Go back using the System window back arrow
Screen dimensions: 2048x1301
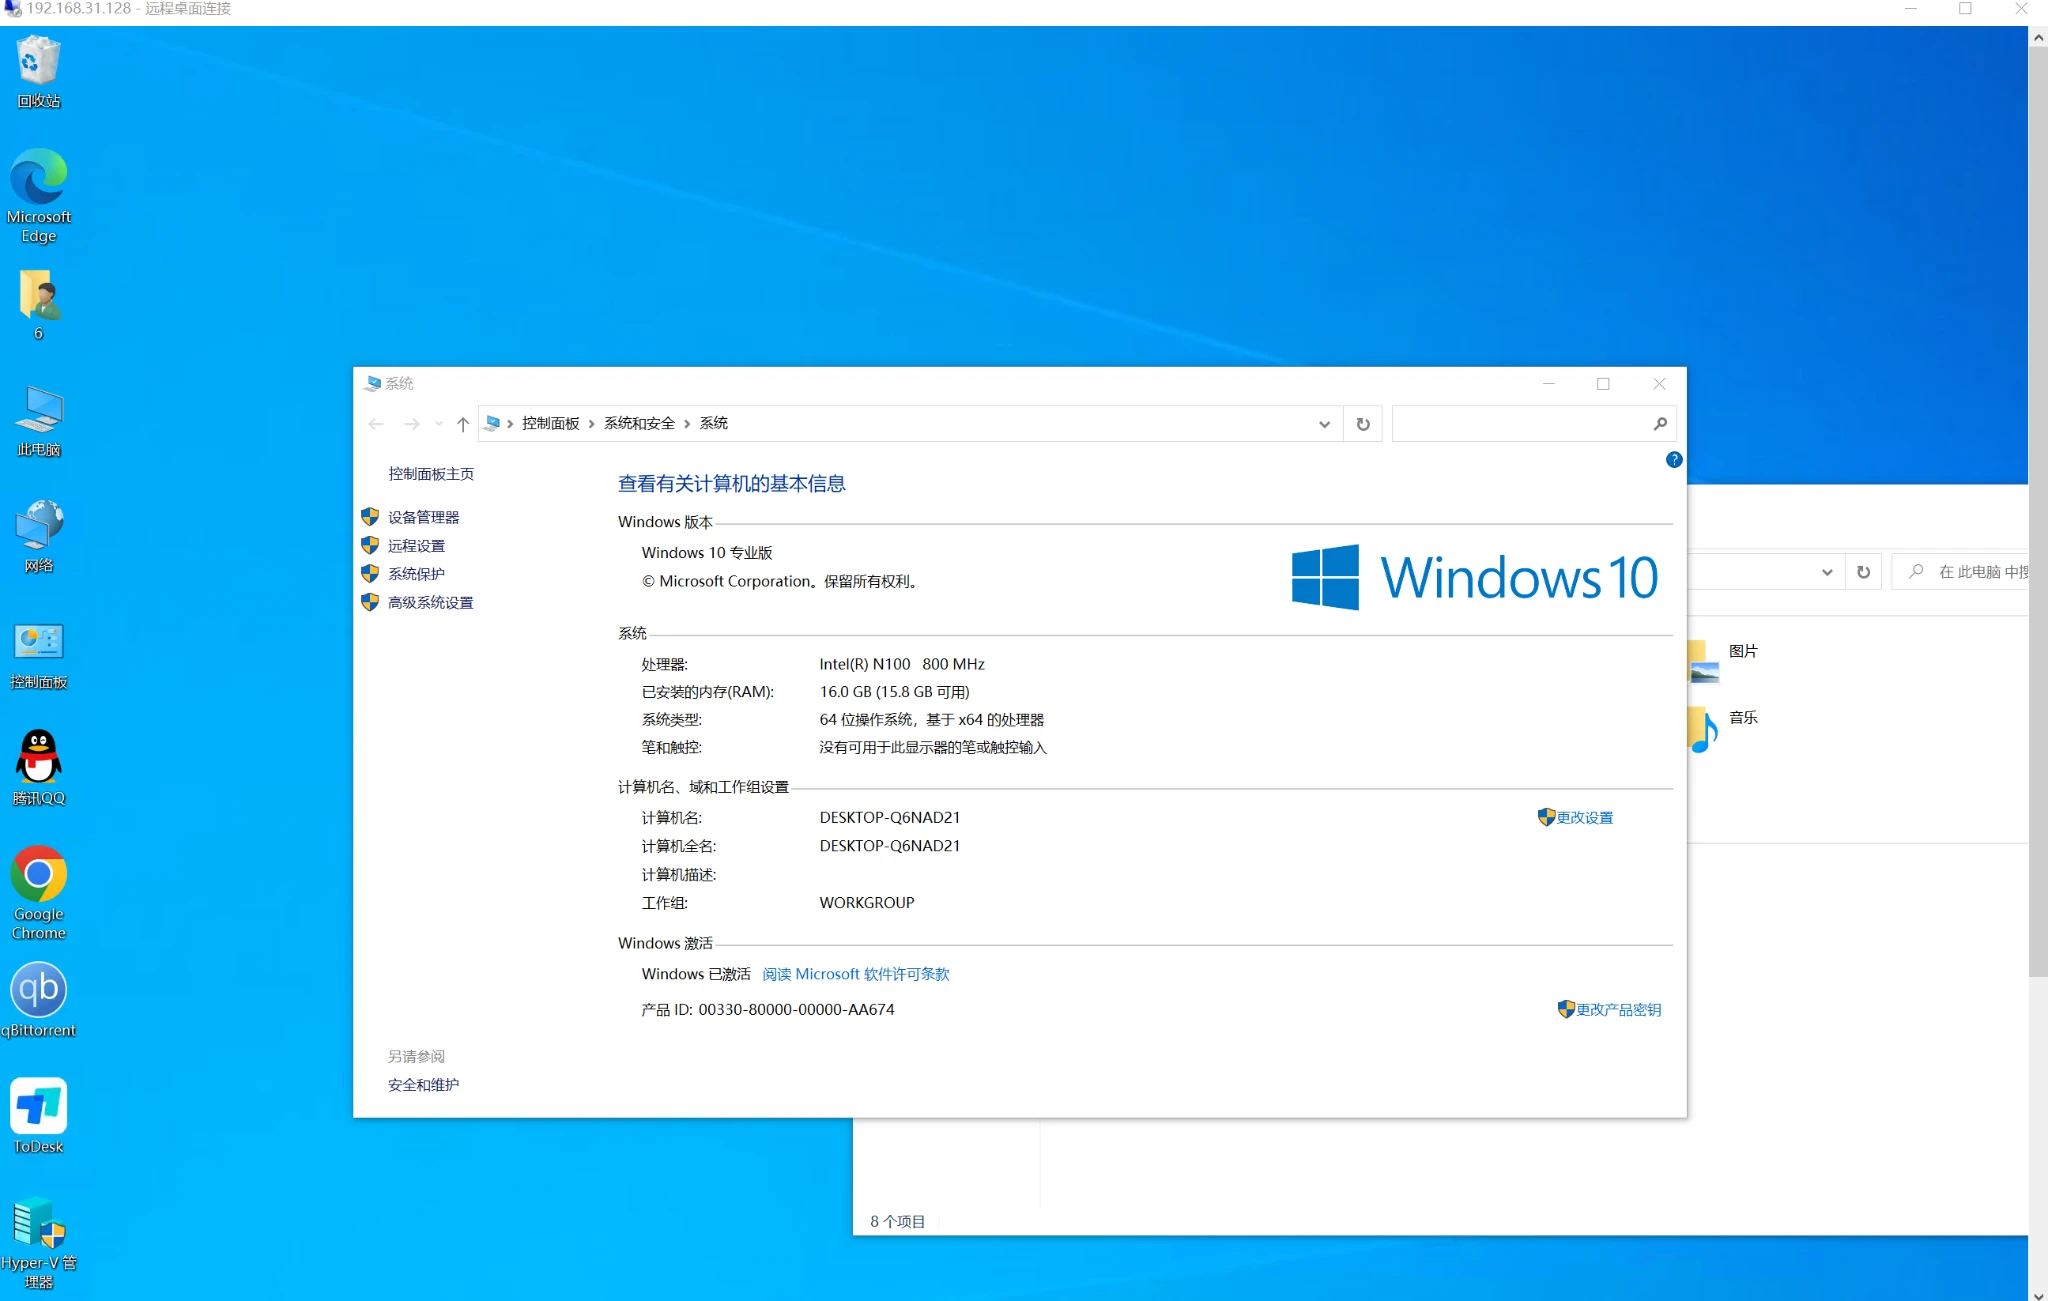tap(376, 424)
